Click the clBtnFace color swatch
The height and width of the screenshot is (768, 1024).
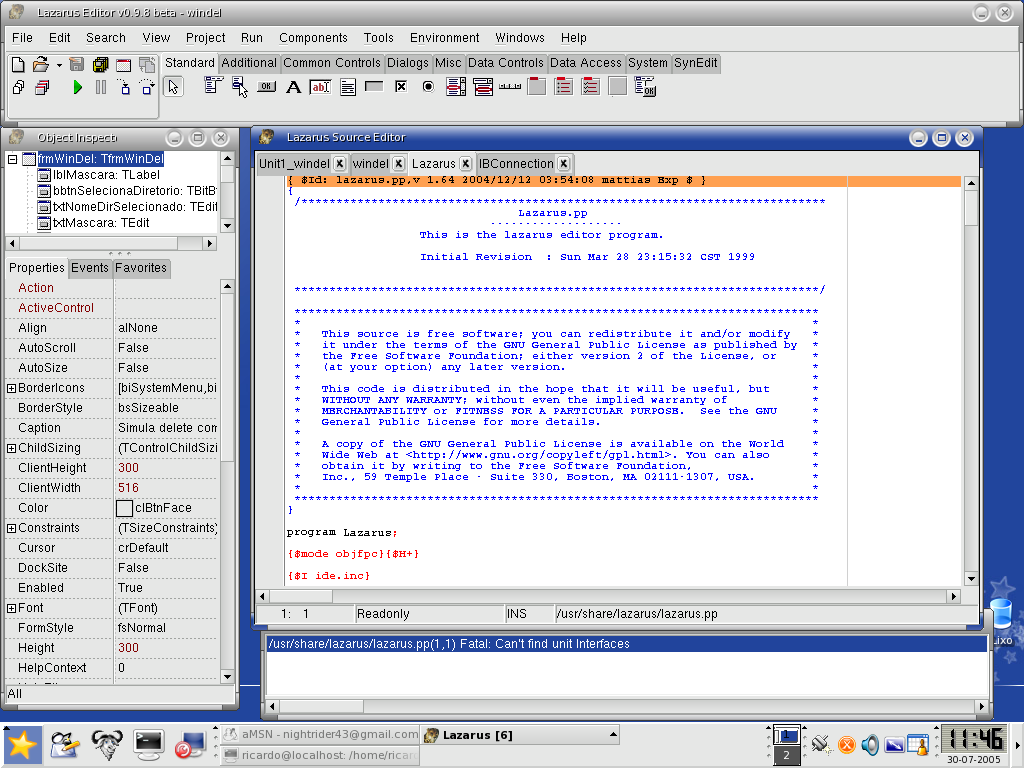[x=124, y=508]
